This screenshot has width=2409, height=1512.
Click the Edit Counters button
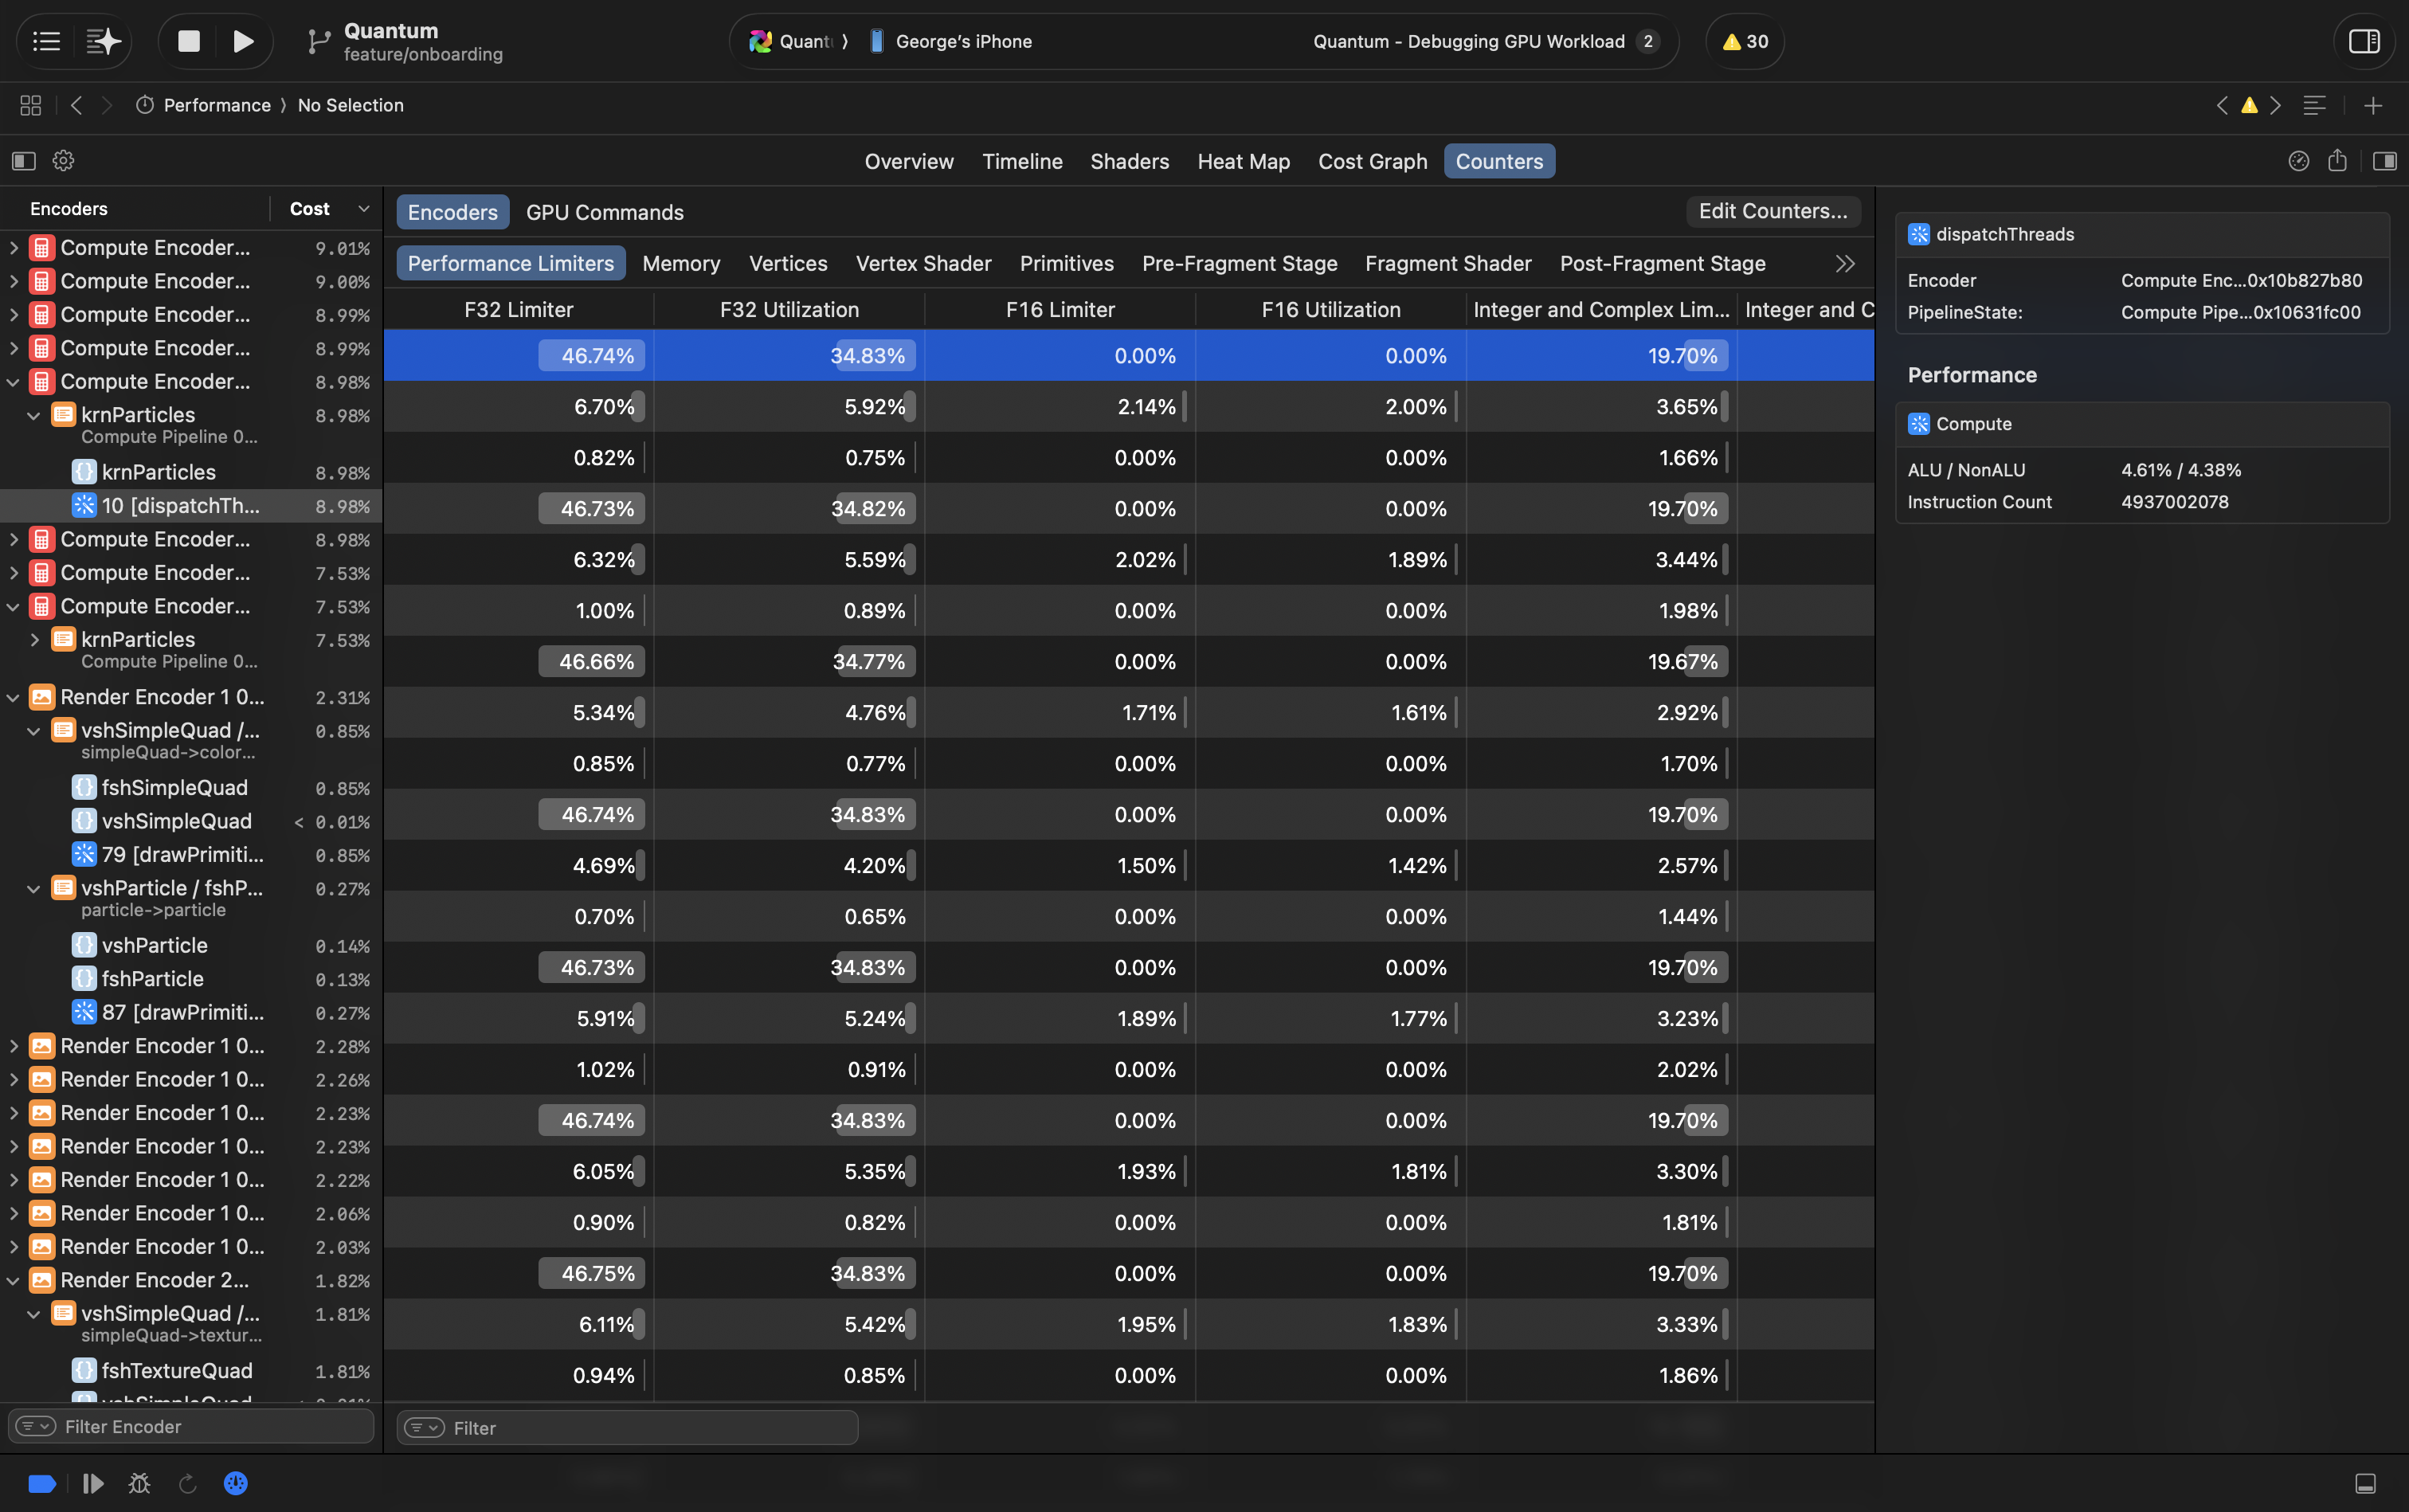click(x=1772, y=211)
